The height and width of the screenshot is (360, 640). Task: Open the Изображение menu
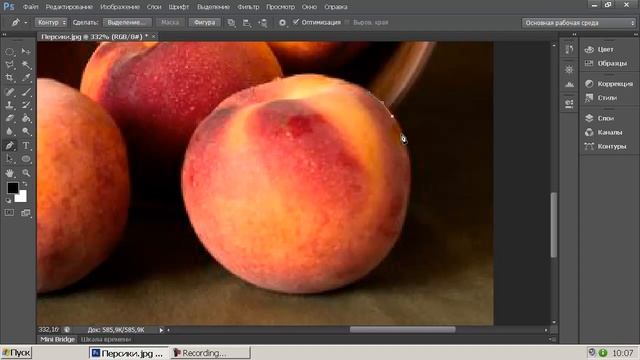click(x=120, y=7)
